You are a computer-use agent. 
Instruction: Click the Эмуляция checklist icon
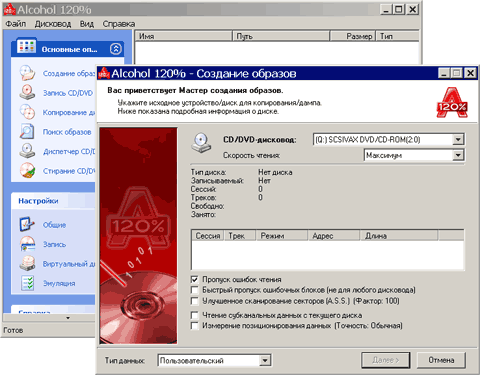coord(27,283)
